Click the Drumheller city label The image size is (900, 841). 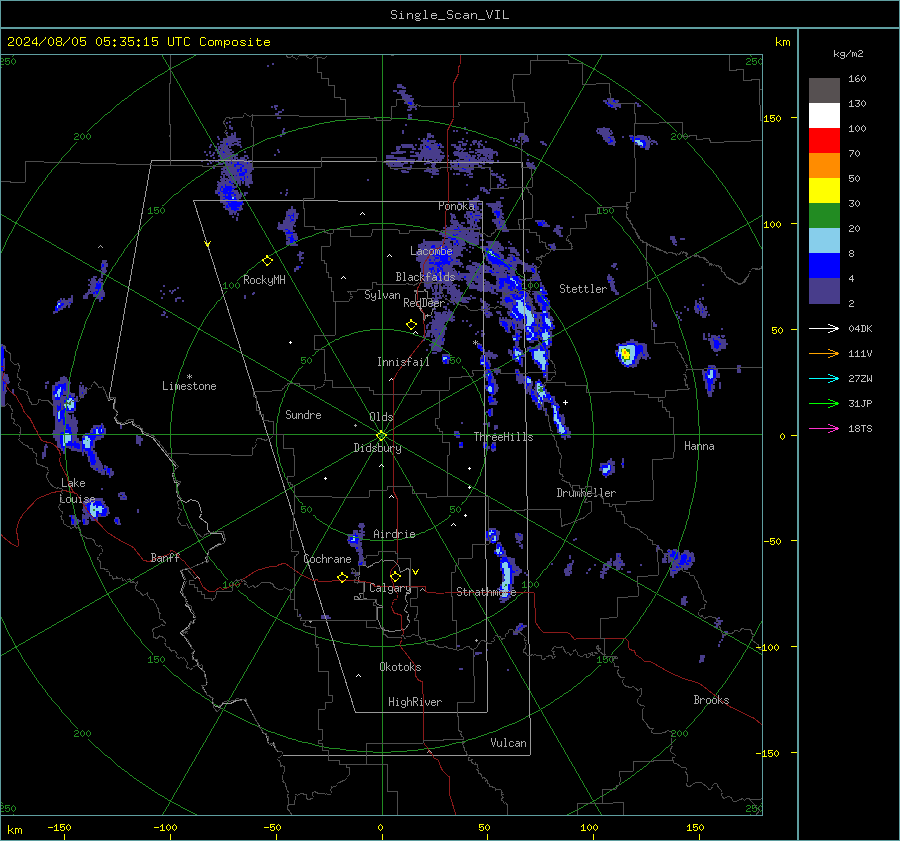[586, 493]
